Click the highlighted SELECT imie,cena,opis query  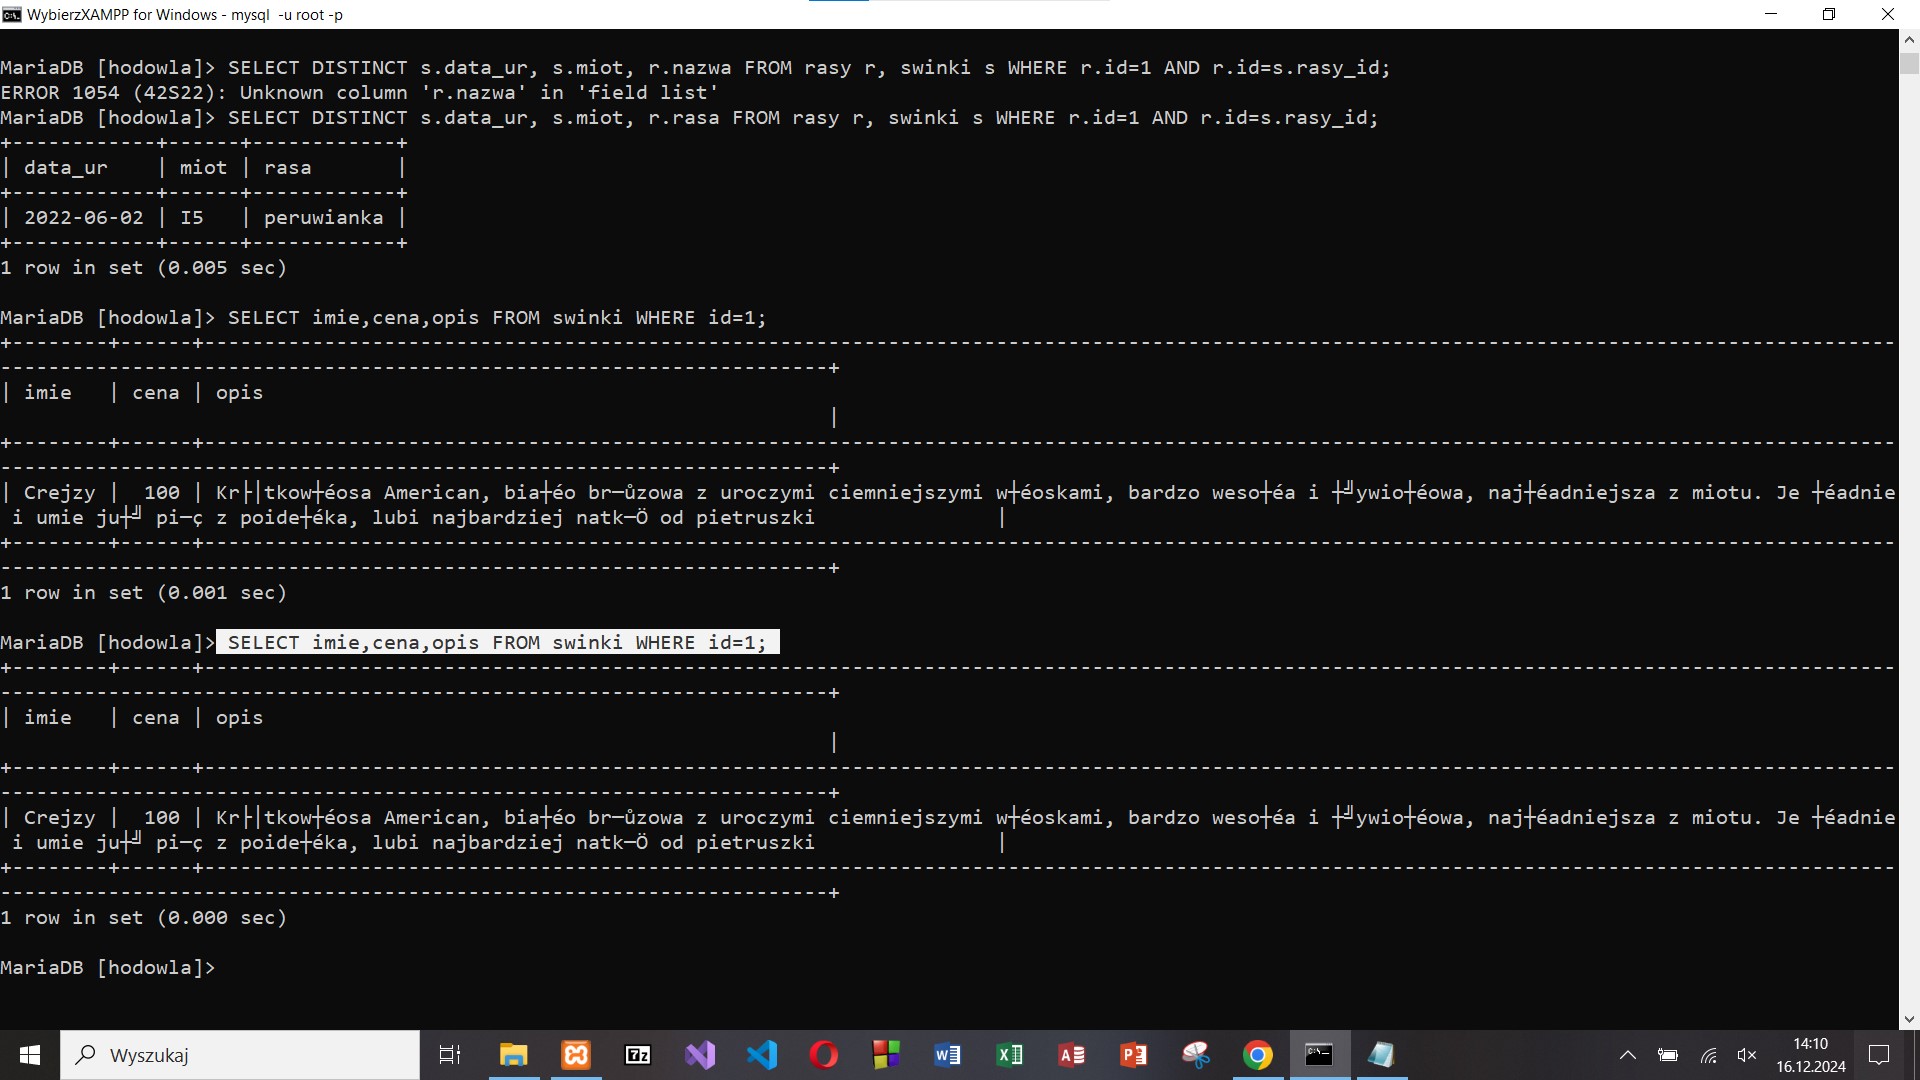[497, 642]
